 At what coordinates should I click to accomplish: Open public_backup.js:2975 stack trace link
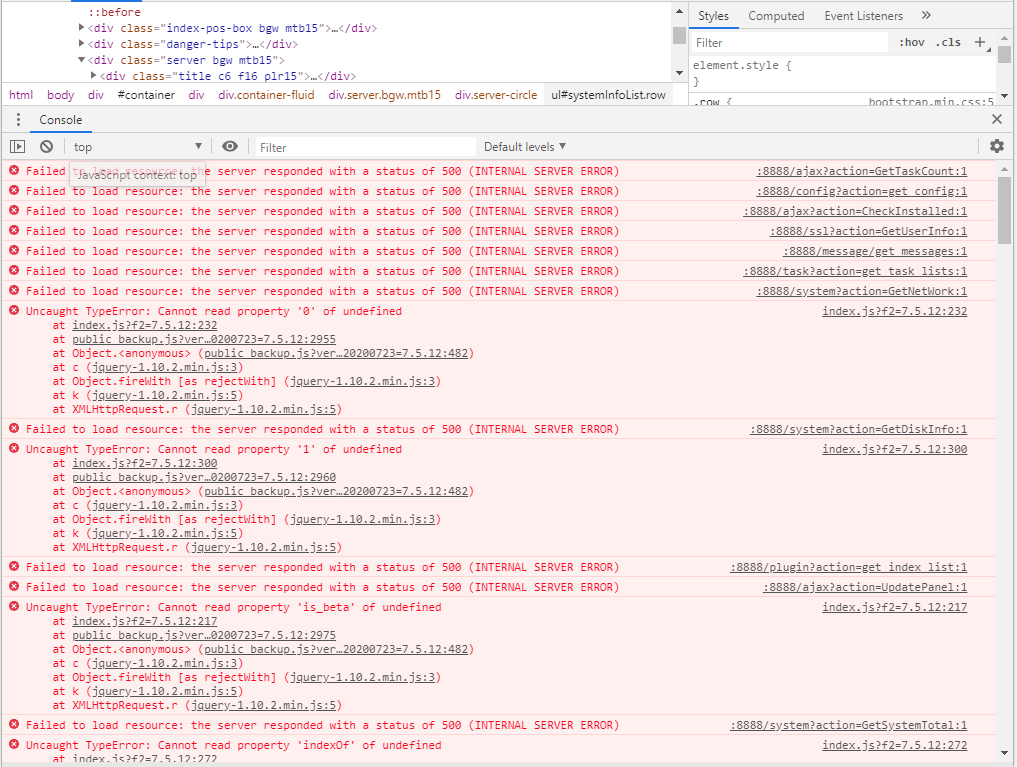pos(204,635)
